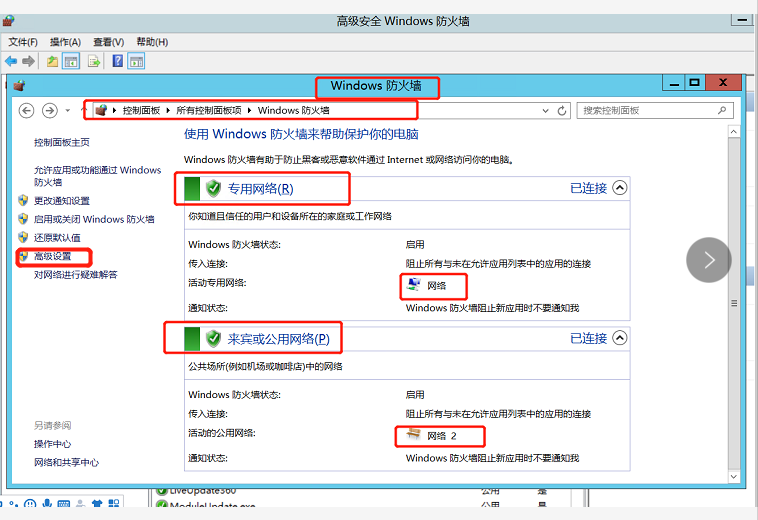The height and width of the screenshot is (520, 758).
Task: Click the Up One Level folder icon
Action: (52, 61)
